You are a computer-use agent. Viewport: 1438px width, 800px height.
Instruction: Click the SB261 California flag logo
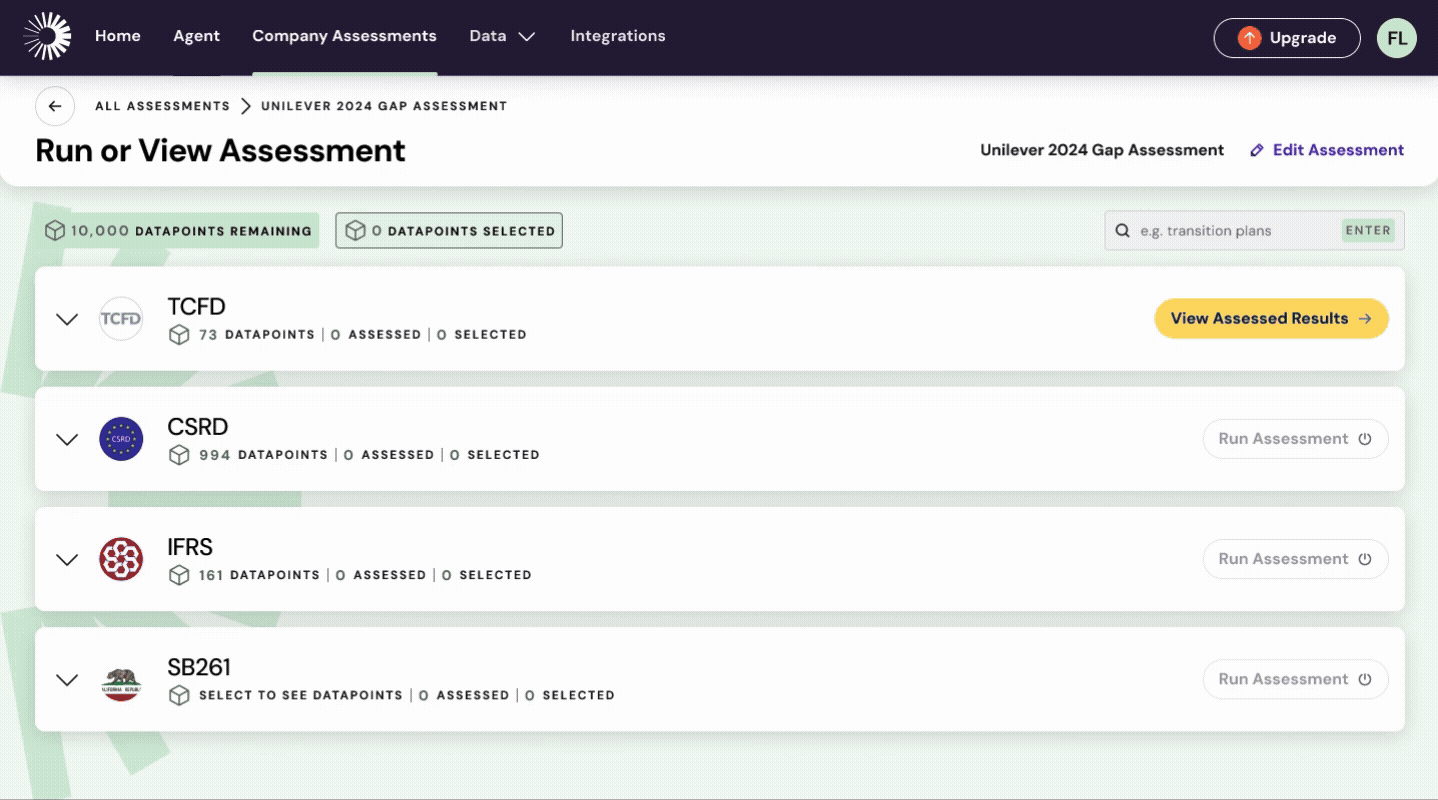[121, 680]
